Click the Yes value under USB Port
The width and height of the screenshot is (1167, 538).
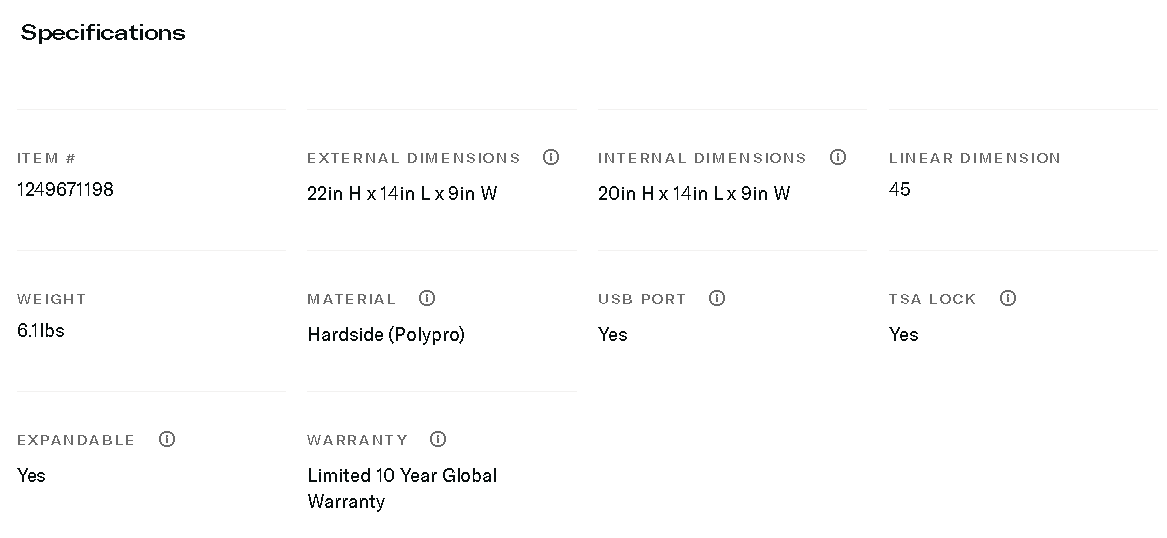pos(612,334)
